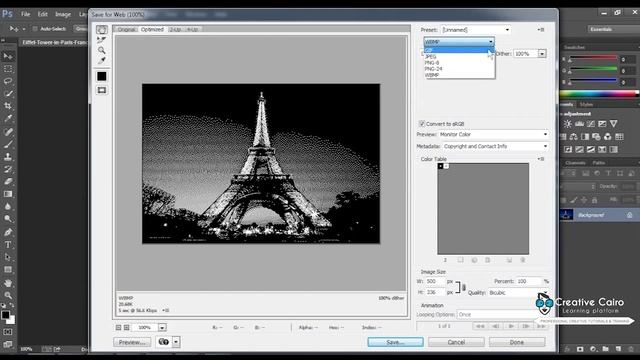640x360 pixels.
Task: Select the Slice Select tool in dialog
Action: 102,40
